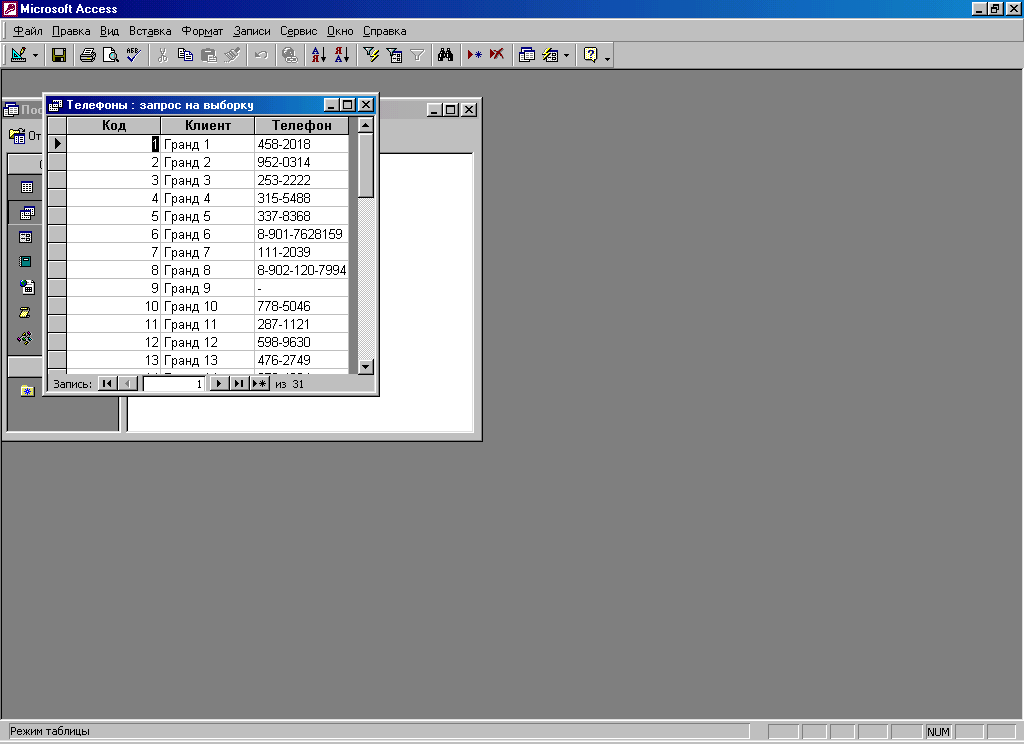Click the Save toolbar icon
This screenshot has height=744, width=1024.
coord(59,55)
